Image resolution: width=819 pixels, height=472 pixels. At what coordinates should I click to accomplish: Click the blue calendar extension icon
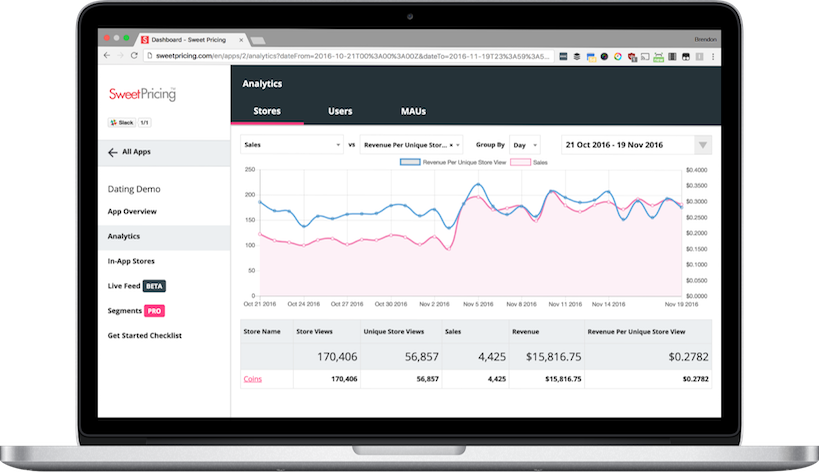pyautogui.click(x=591, y=57)
